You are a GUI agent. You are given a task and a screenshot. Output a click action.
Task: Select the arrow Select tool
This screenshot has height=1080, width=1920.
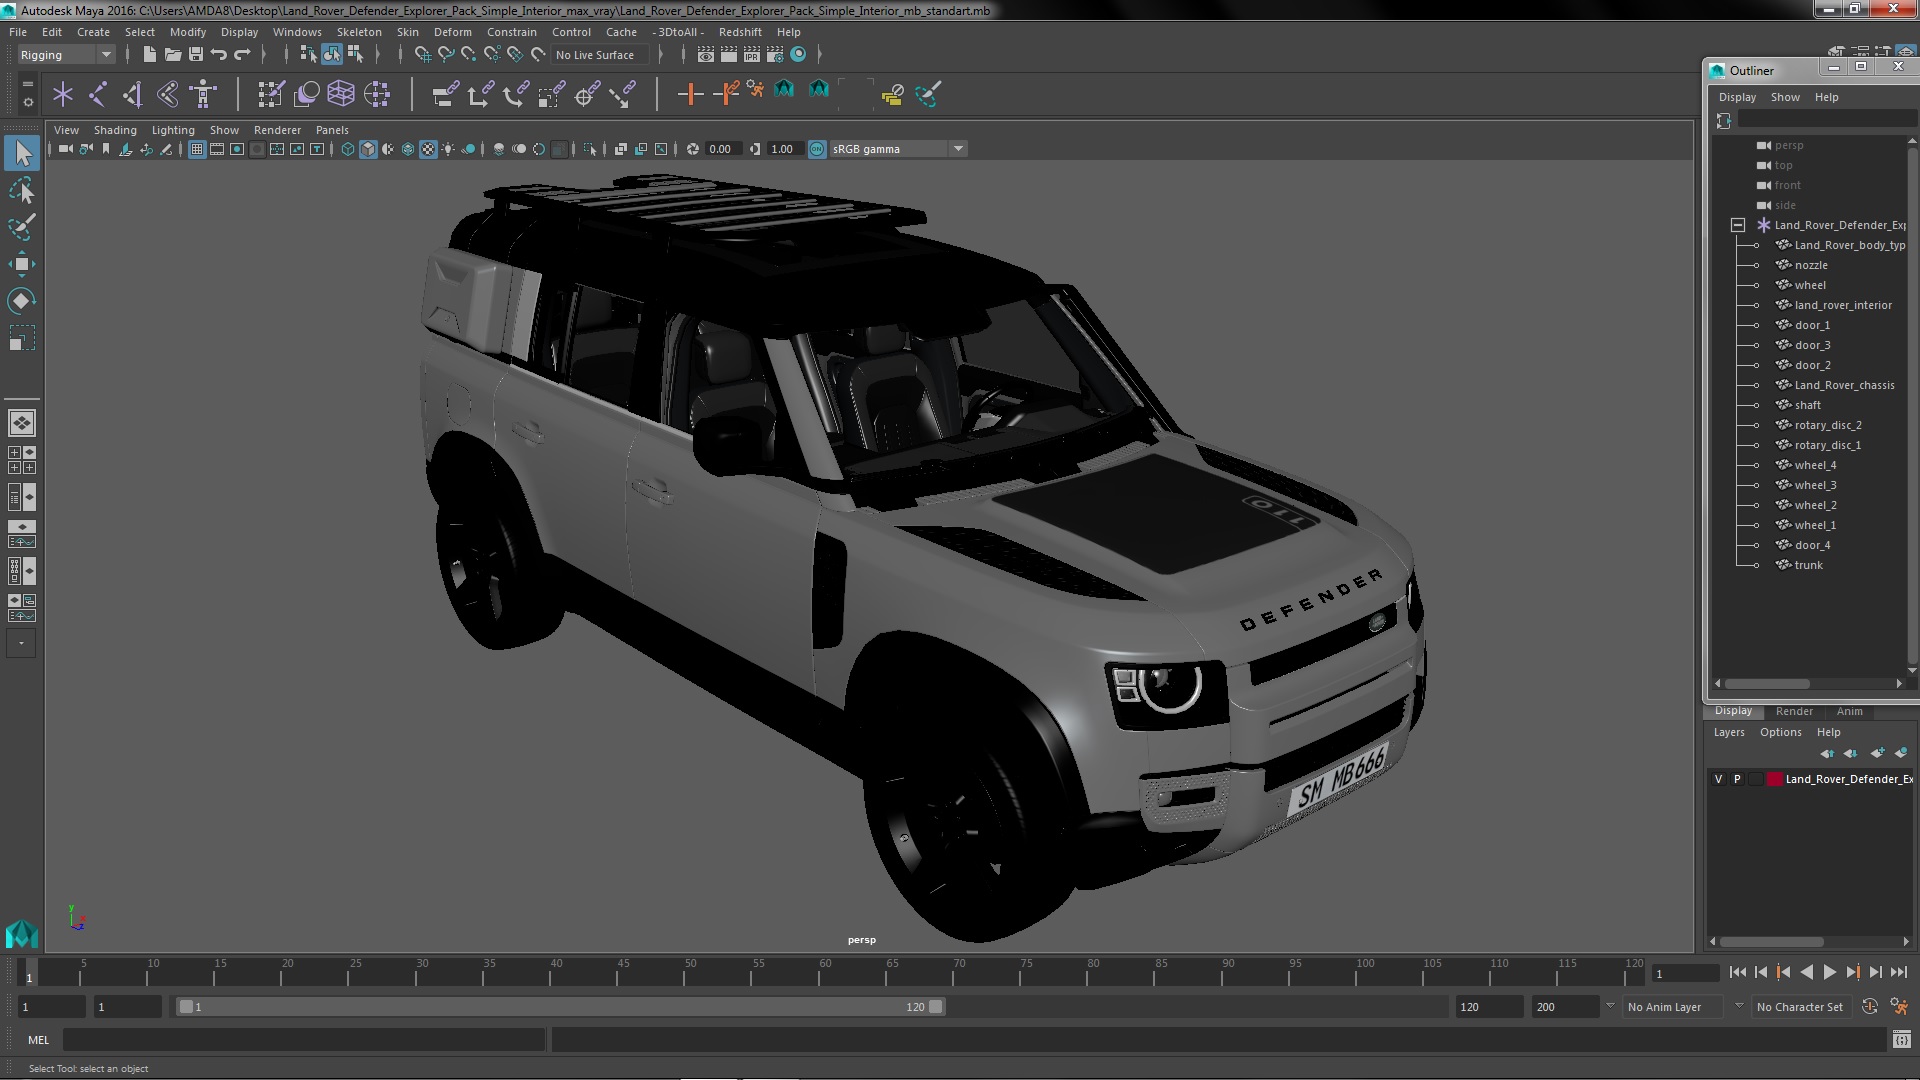tap(22, 153)
